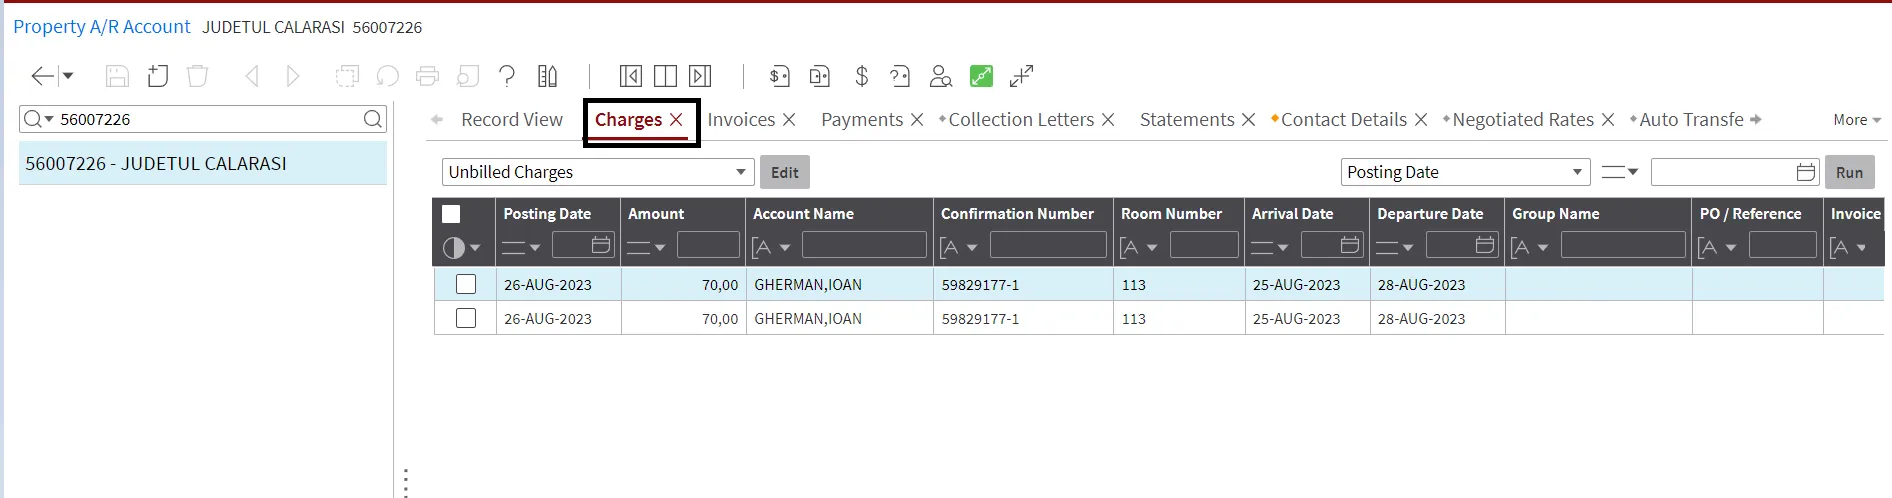Click the split panel layout icon
Image resolution: width=1892 pixels, height=498 pixels.
pyautogui.click(x=665, y=76)
